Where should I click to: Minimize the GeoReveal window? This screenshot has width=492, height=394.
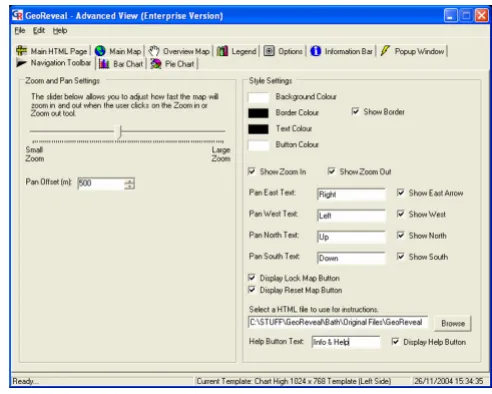[451, 15]
